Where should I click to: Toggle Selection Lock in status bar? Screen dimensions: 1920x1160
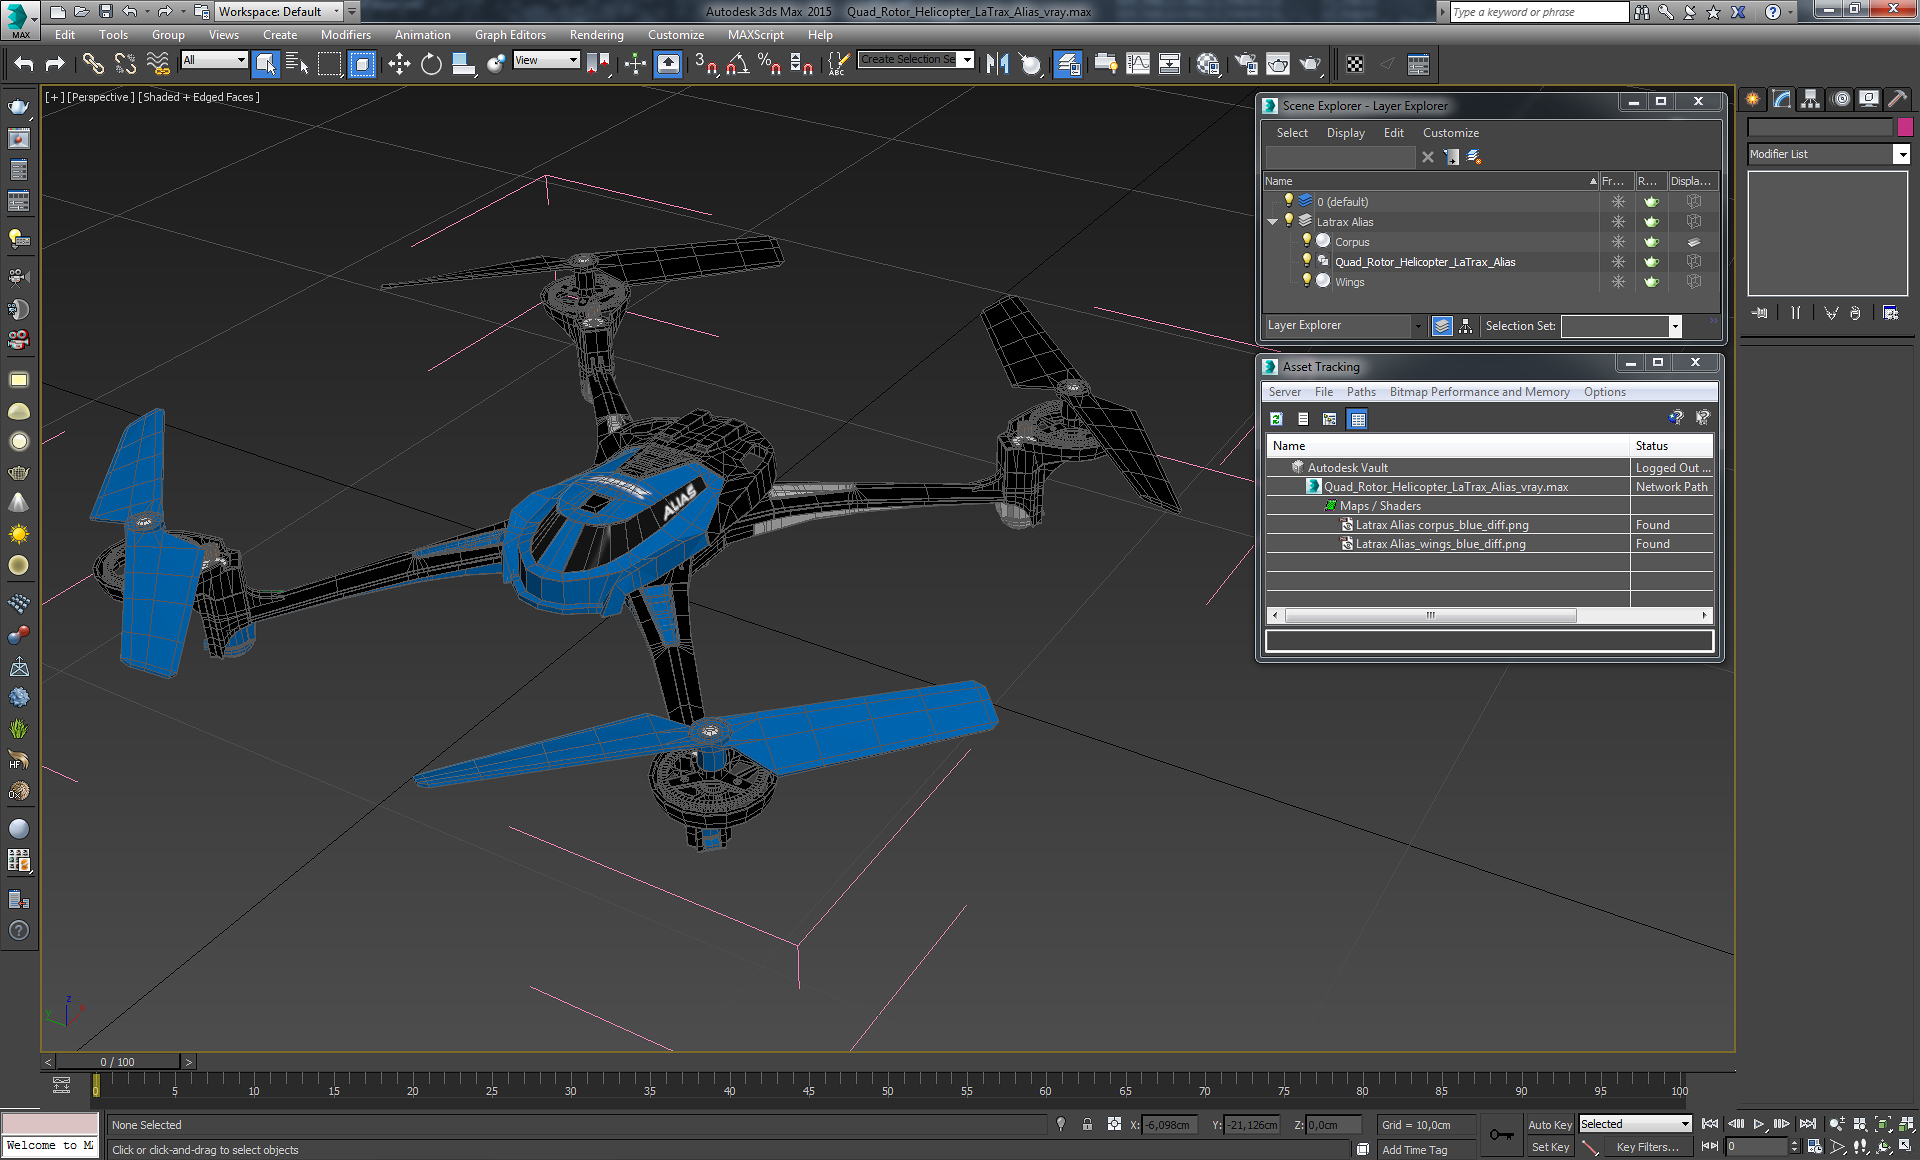[x=1087, y=1124]
